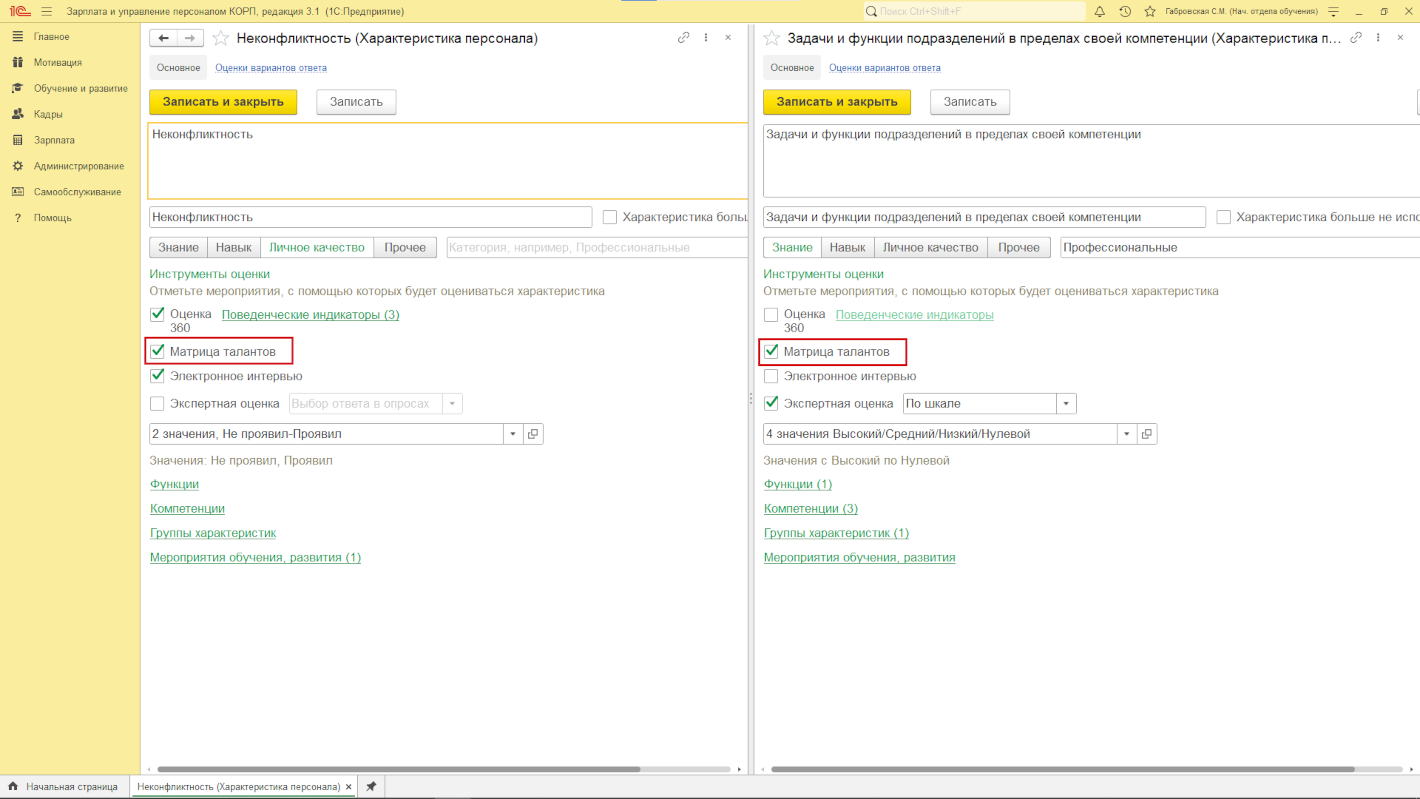Copy link icon in Неконфликтность form header

click(684, 38)
